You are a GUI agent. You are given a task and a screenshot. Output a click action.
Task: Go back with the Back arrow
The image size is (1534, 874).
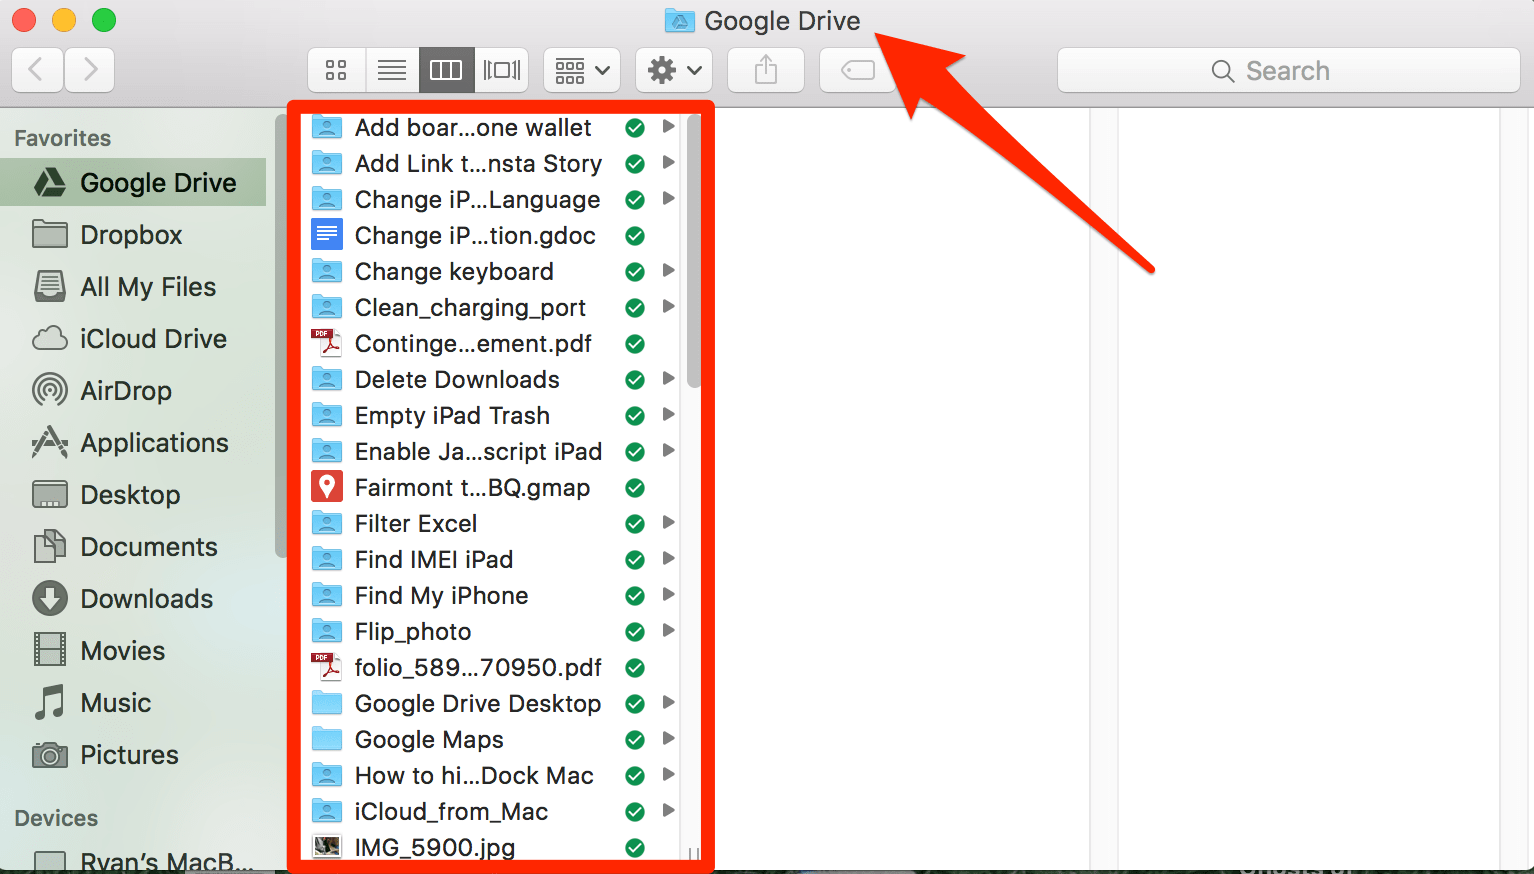tap(37, 69)
